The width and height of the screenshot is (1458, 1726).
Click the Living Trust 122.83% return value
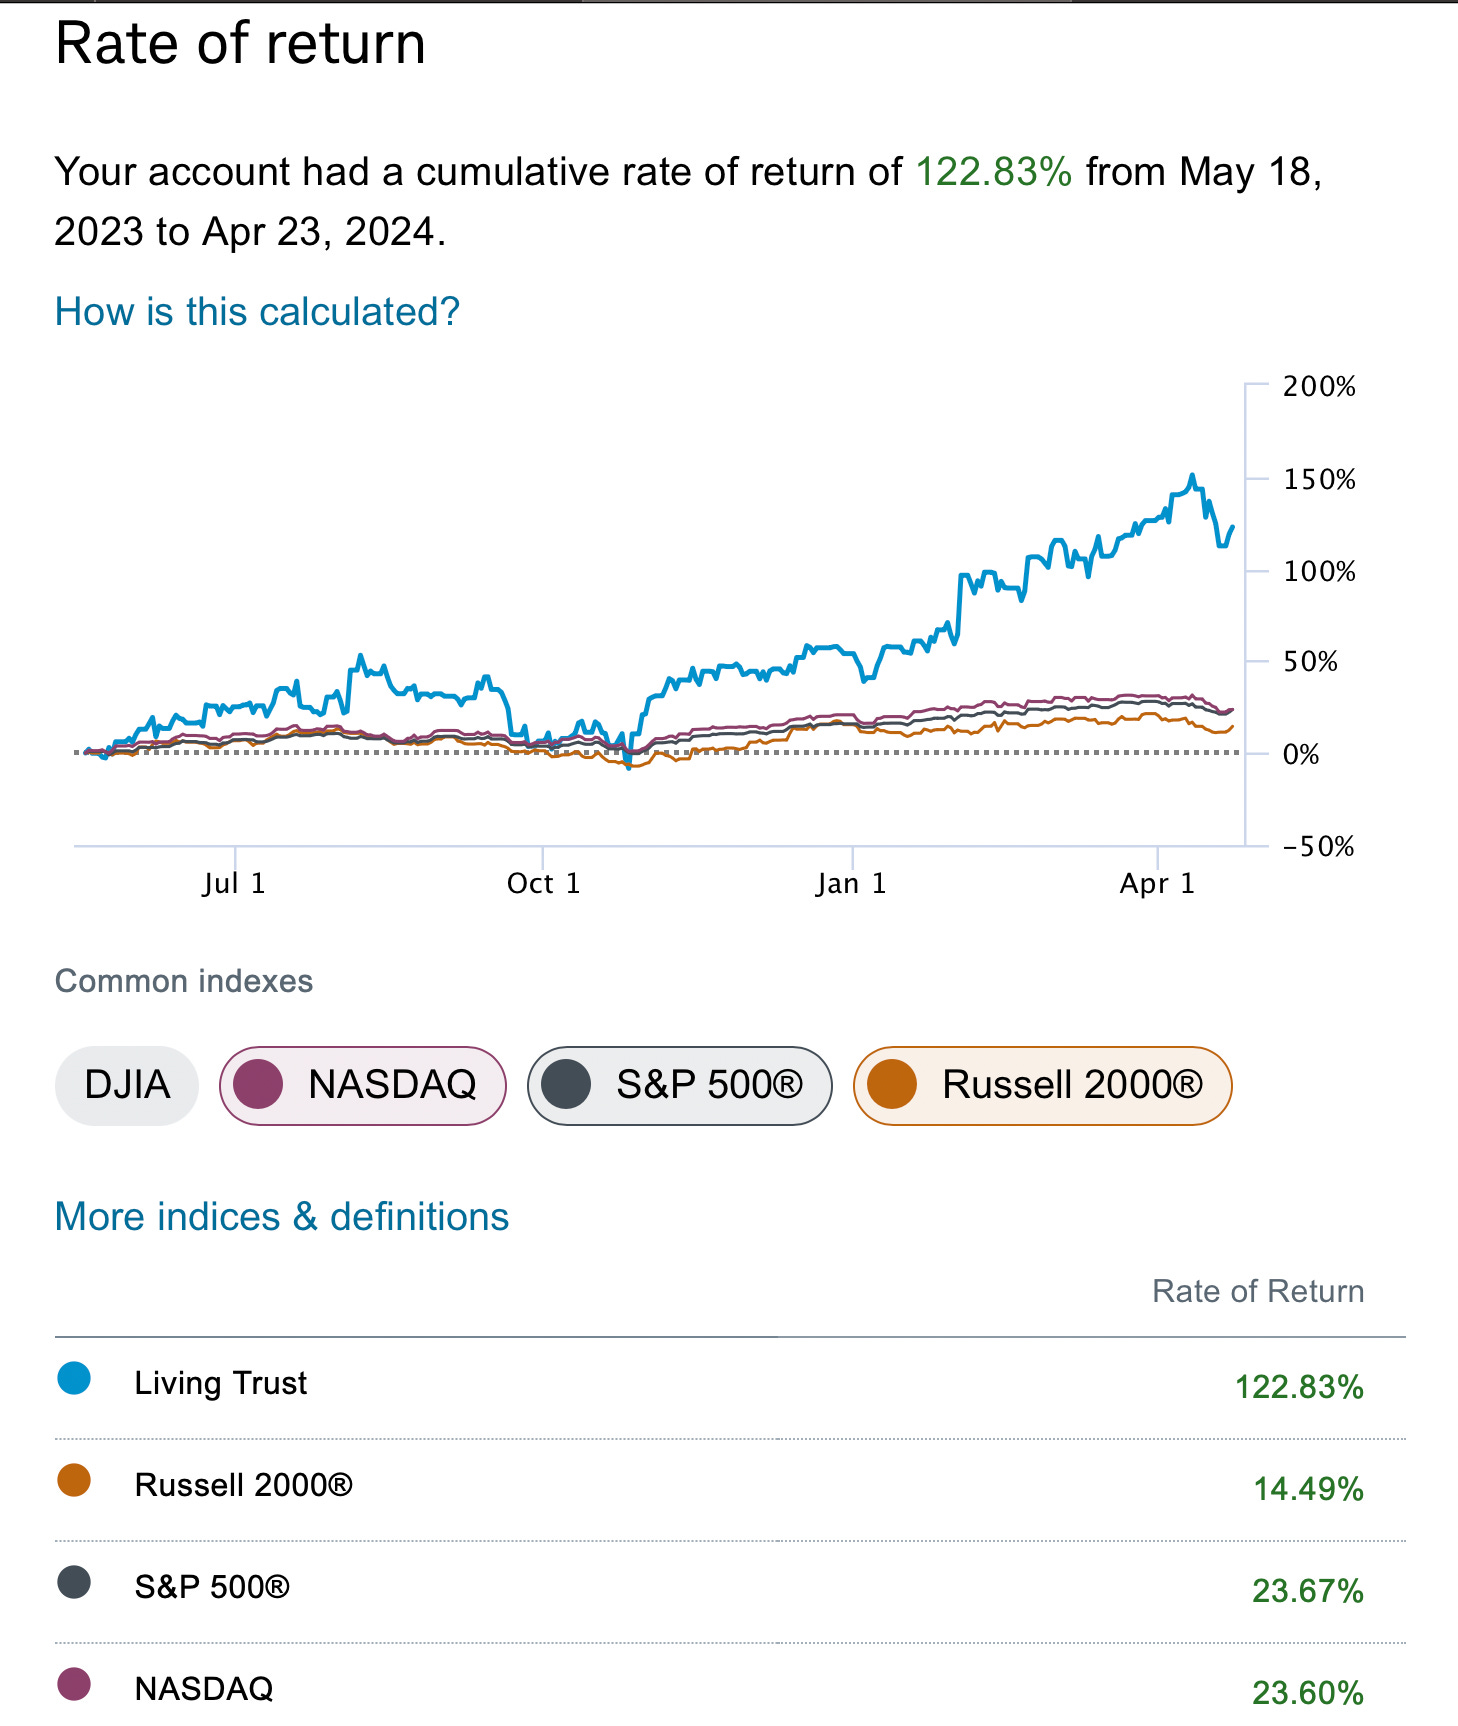pos(1299,1387)
